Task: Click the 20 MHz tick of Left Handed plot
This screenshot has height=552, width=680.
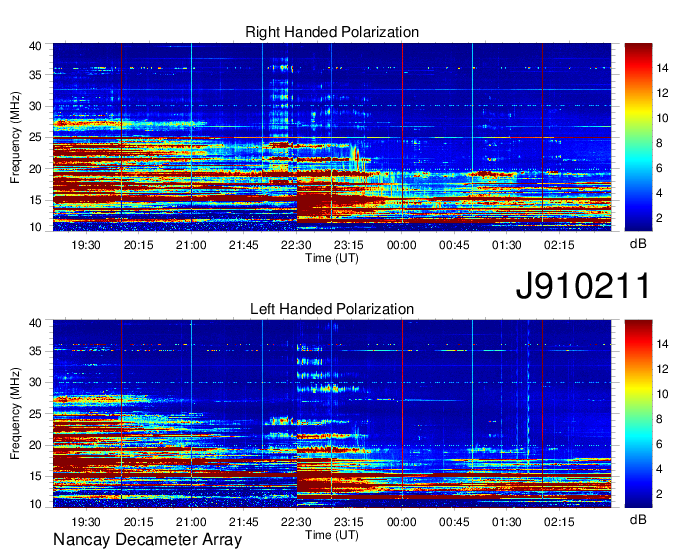Action: click(x=35, y=445)
